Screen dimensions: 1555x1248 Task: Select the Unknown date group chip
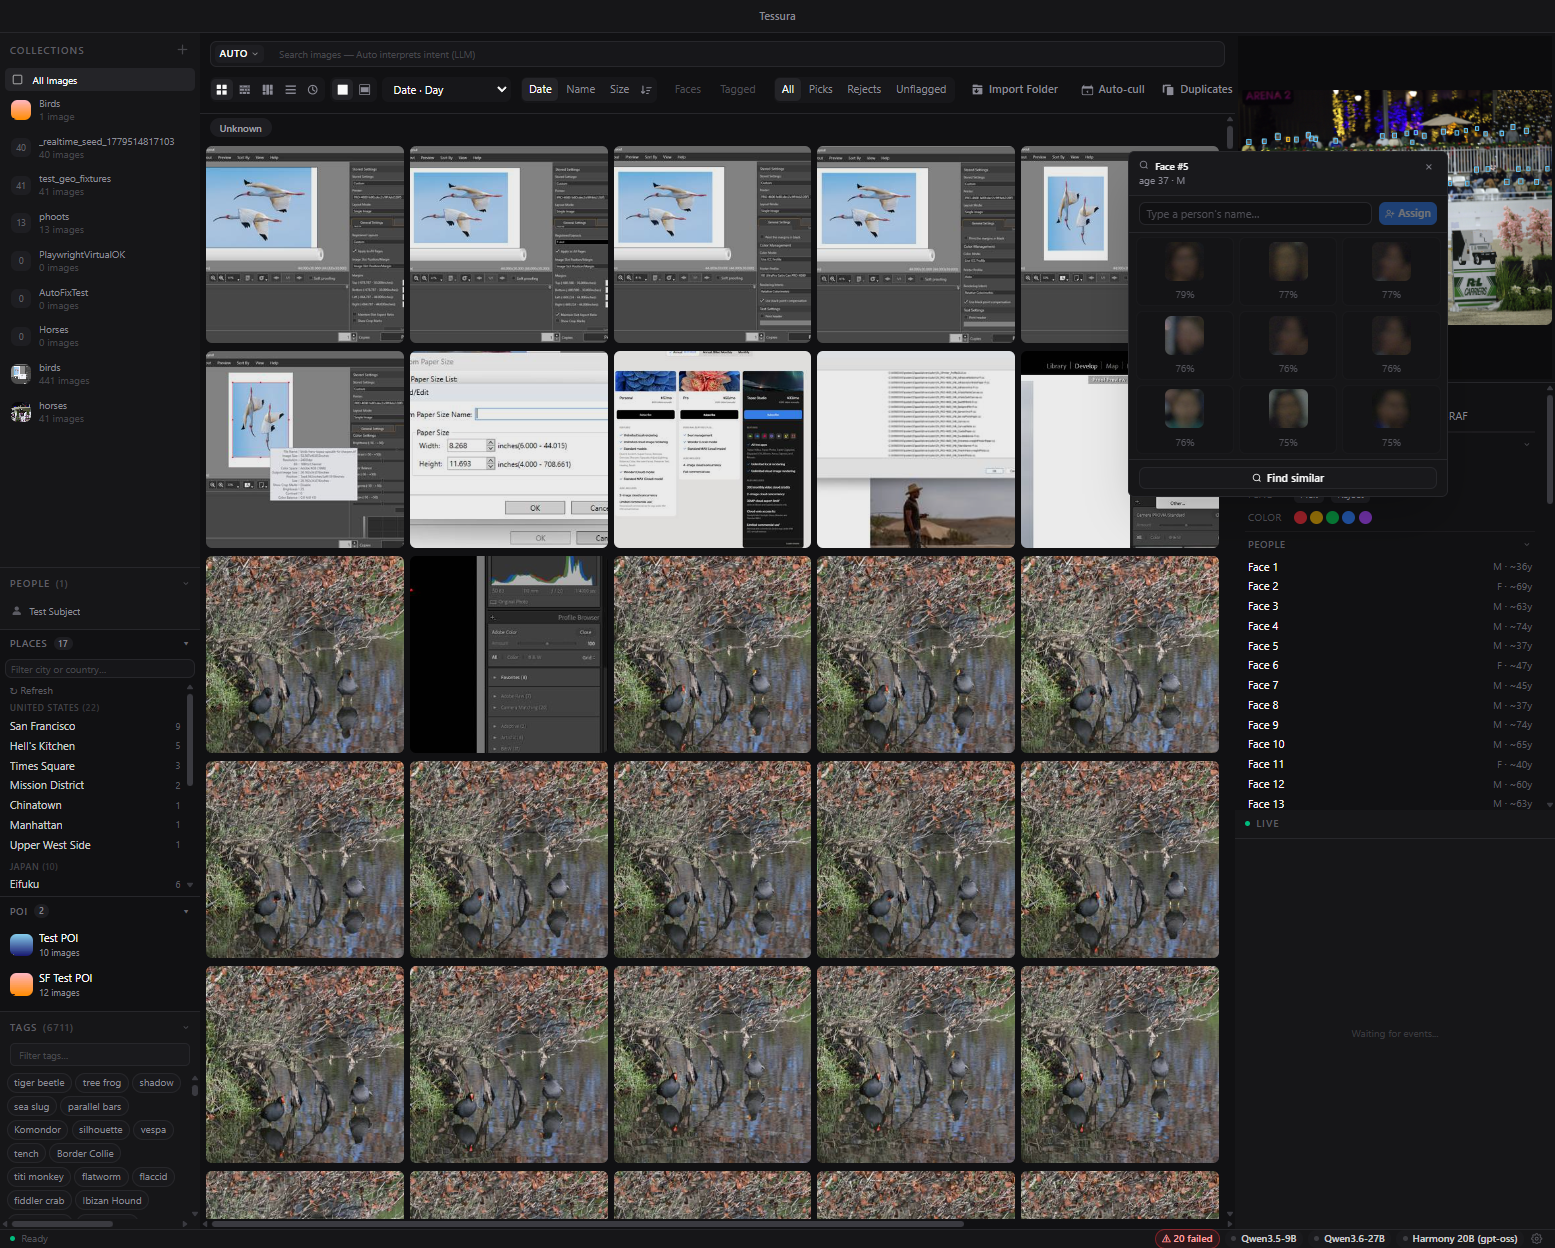tap(241, 129)
